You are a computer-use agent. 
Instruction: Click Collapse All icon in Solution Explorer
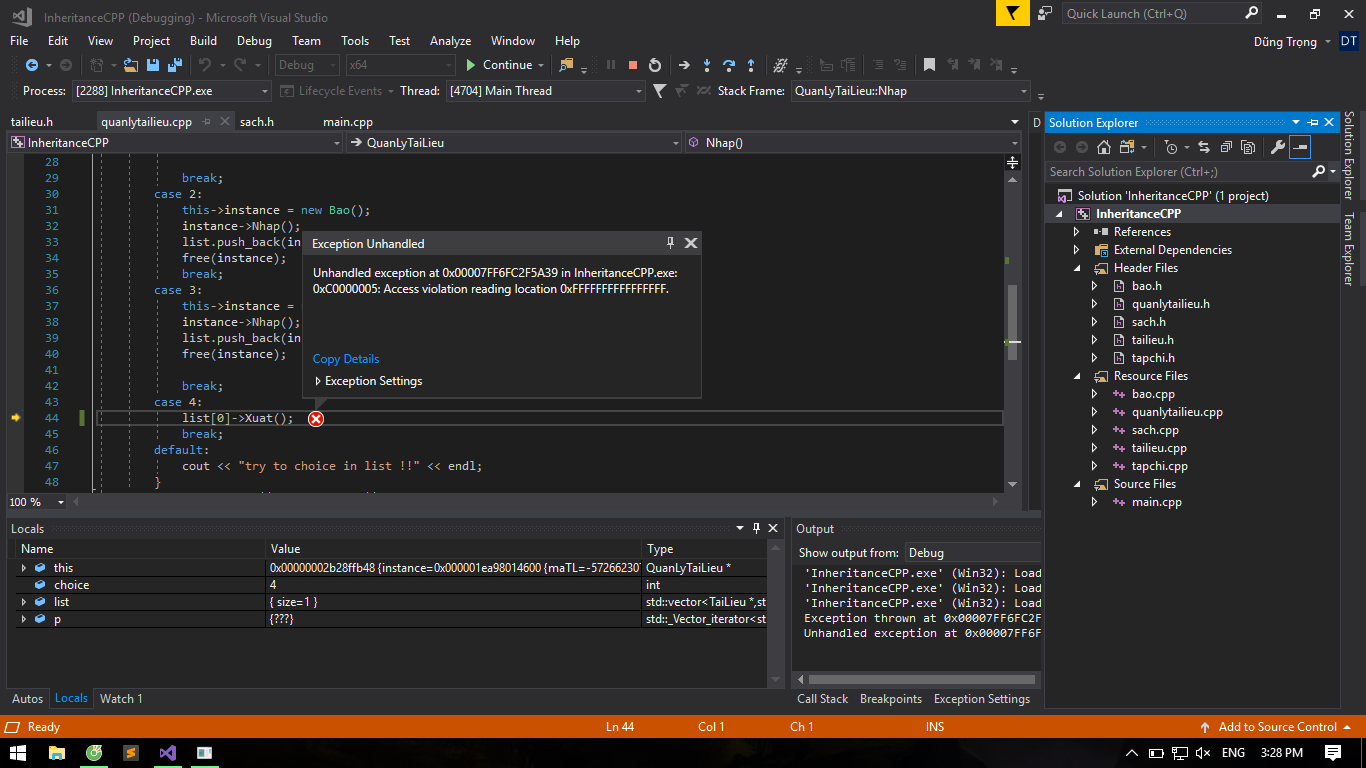pyautogui.click(x=1226, y=147)
